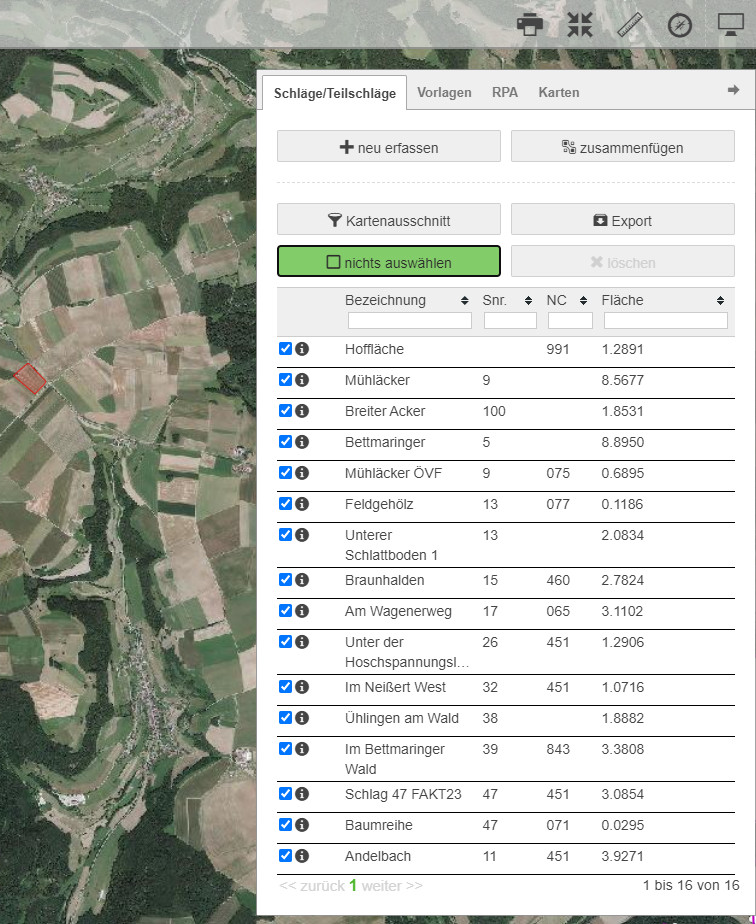The width and height of the screenshot is (756, 924).
Task: Filter by Kartenausschnitt button
Action: pyautogui.click(x=389, y=219)
